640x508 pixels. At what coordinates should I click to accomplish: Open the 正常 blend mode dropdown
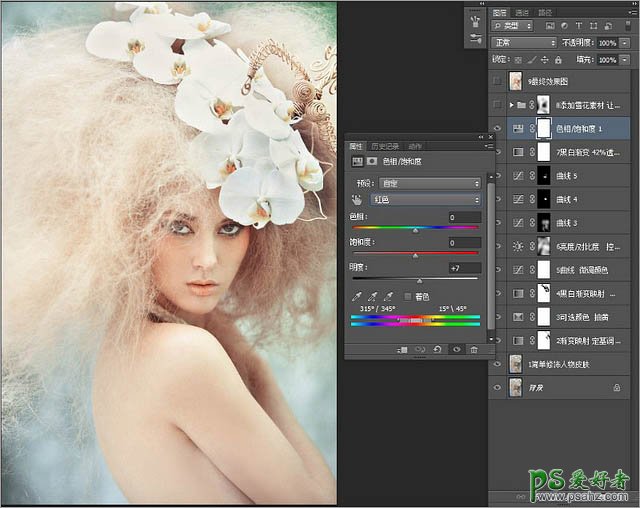[525, 43]
